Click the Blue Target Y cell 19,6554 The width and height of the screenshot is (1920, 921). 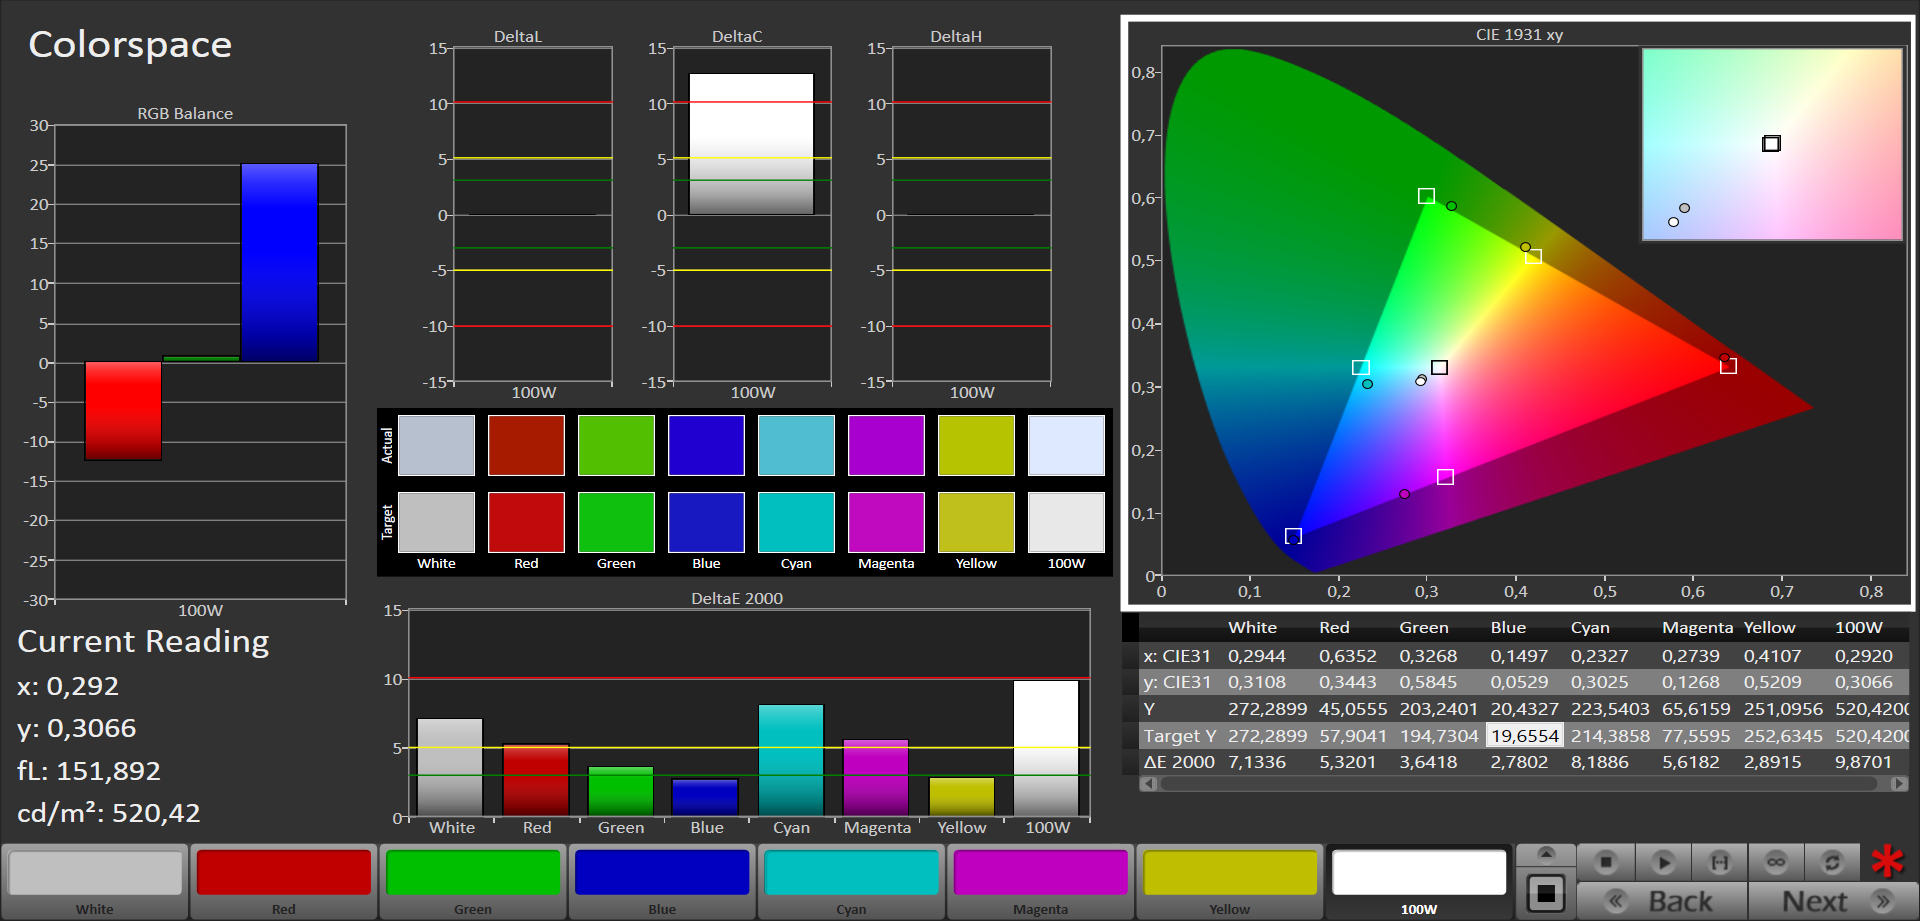[x=1524, y=736]
